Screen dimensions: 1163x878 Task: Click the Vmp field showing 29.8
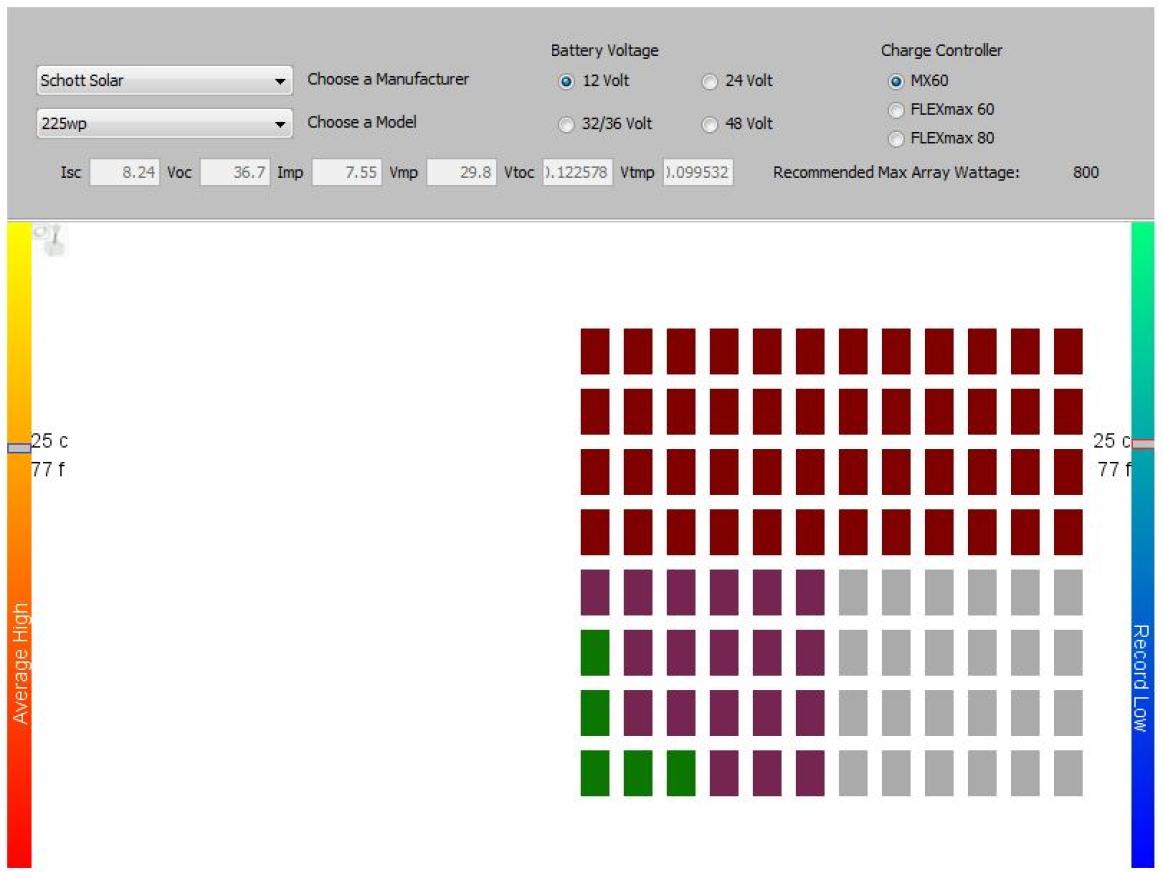[x=460, y=172]
